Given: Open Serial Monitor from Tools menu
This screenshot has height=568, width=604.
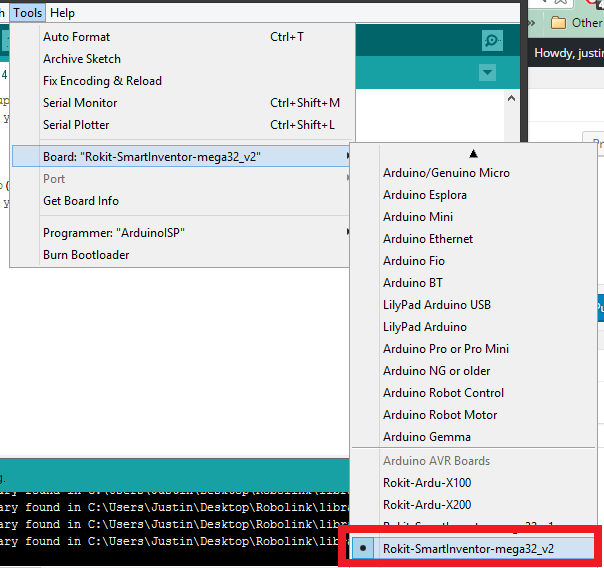Looking at the screenshot, I should pos(181,103).
